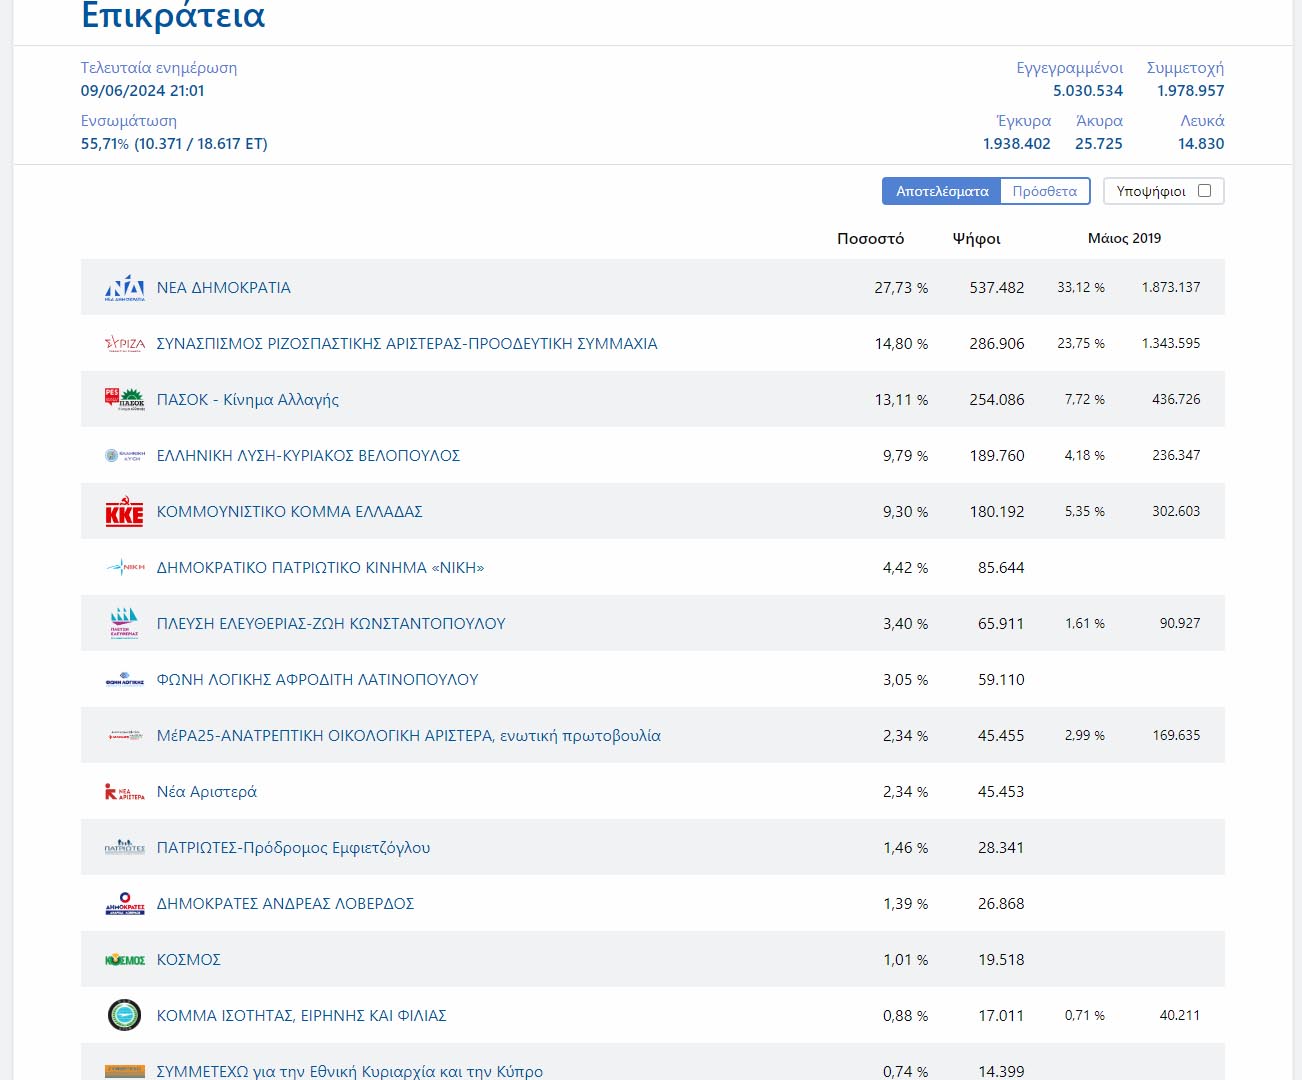Open ΚΟΜΜΟΥΝΙΣΤΙΚΟ ΚΟΜΜΑ ΕΛΛΑΔΑΣ link
This screenshot has width=1302, height=1080.
tap(290, 512)
